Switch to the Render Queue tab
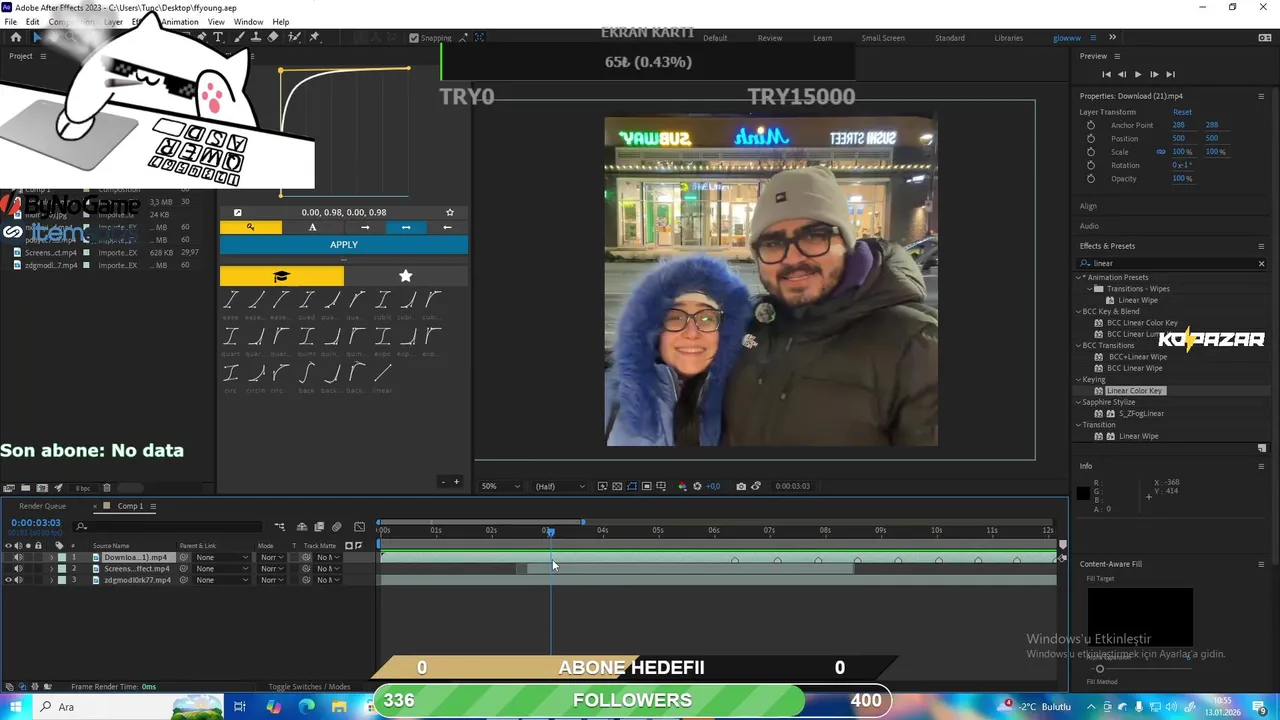Image resolution: width=1280 pixels, height=720 pixels. [x=42, y=506]
